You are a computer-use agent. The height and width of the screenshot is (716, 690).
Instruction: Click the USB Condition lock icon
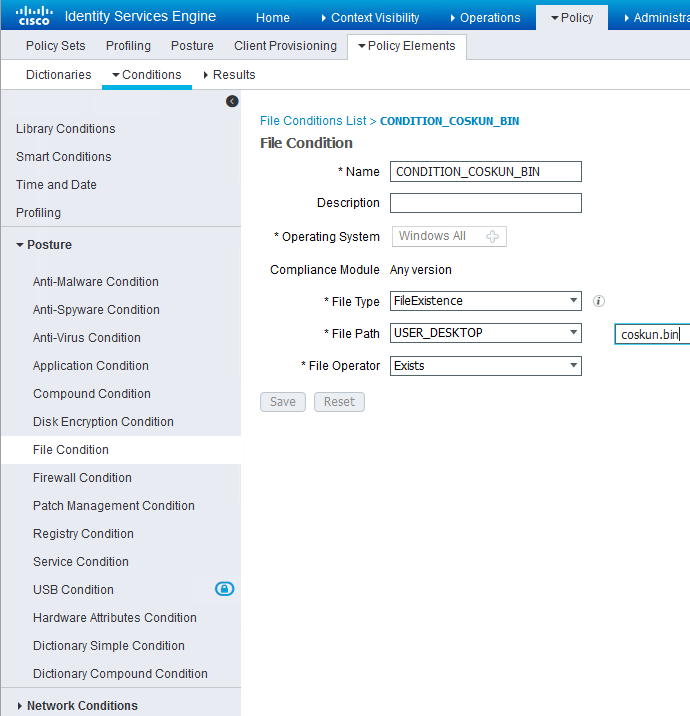tap(224, 589)
